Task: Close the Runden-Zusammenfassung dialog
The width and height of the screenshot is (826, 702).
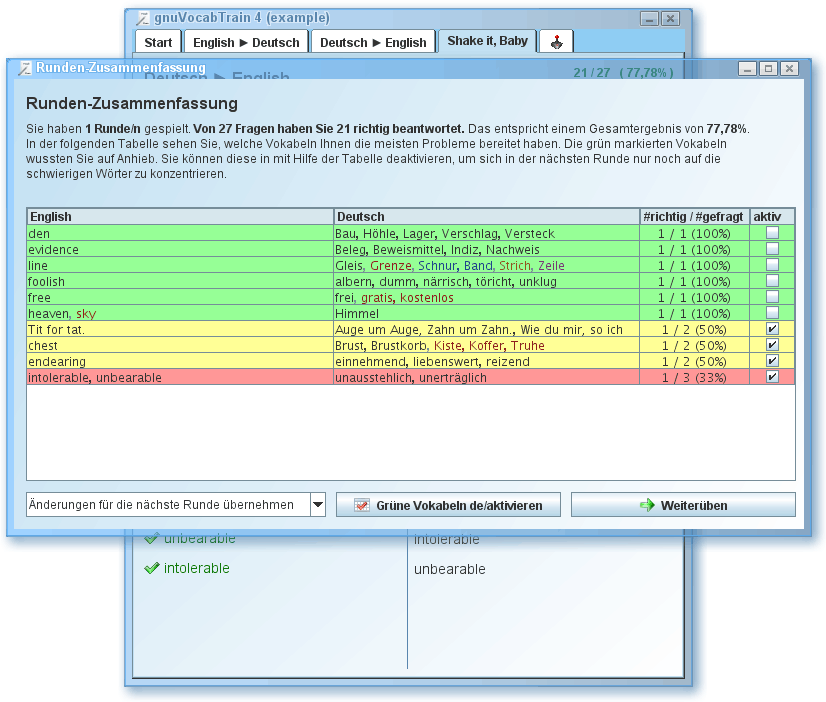Action: click(789, 68)
